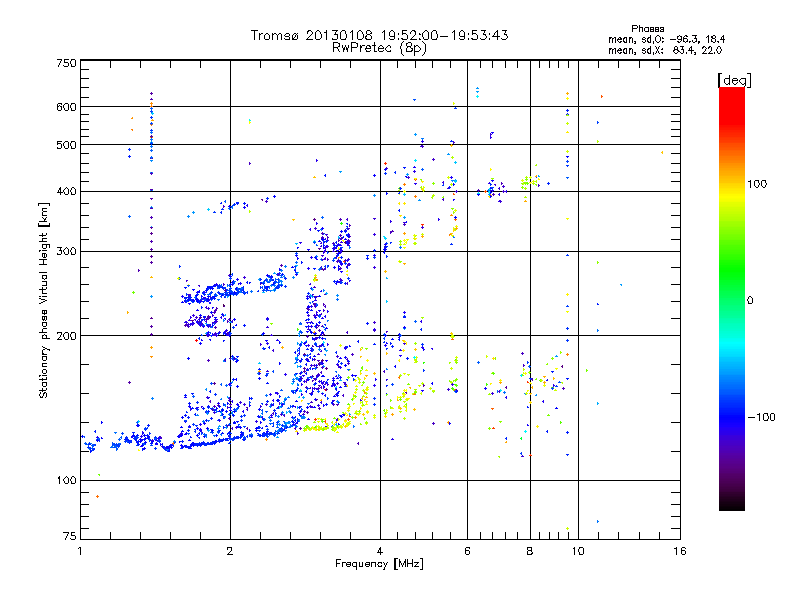Click the '[deg]' colorbar unit label

click(x=734, y=80)
